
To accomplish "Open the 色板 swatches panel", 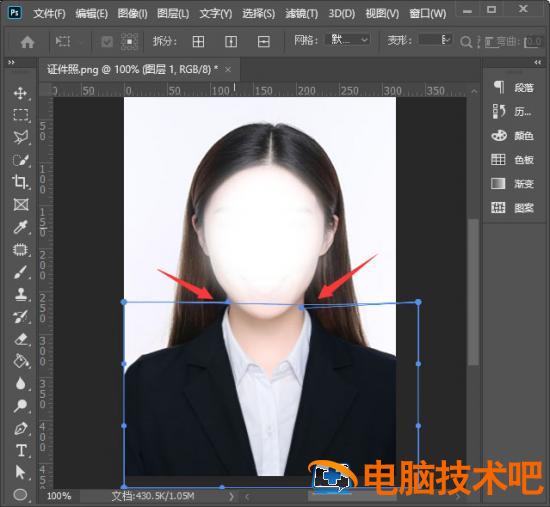I will 513,159.
